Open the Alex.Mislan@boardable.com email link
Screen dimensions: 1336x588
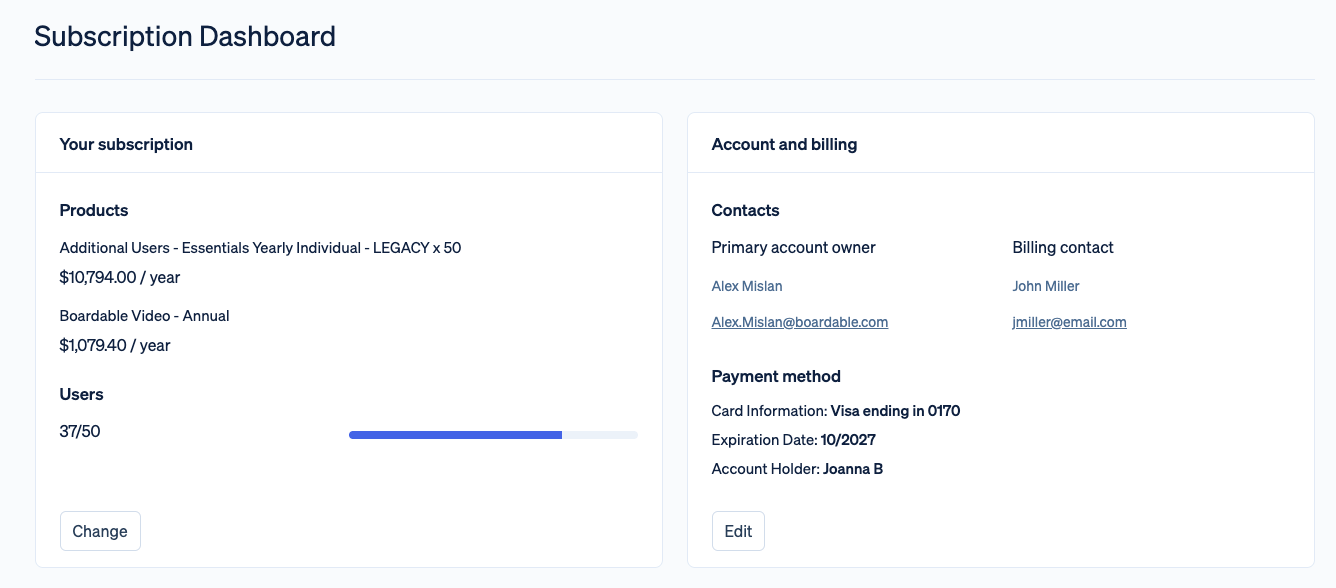(x=800, y=322)
